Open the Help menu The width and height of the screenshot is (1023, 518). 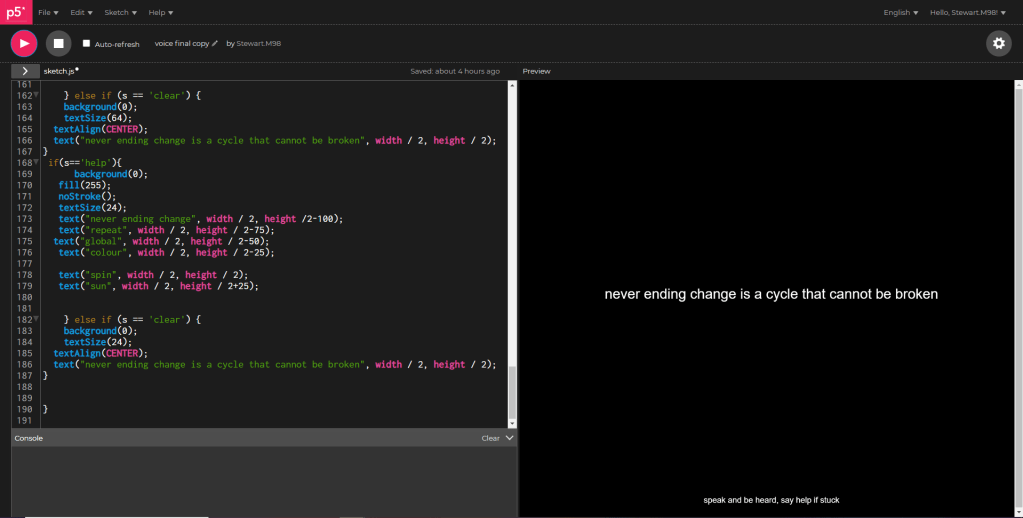[160, 12]
